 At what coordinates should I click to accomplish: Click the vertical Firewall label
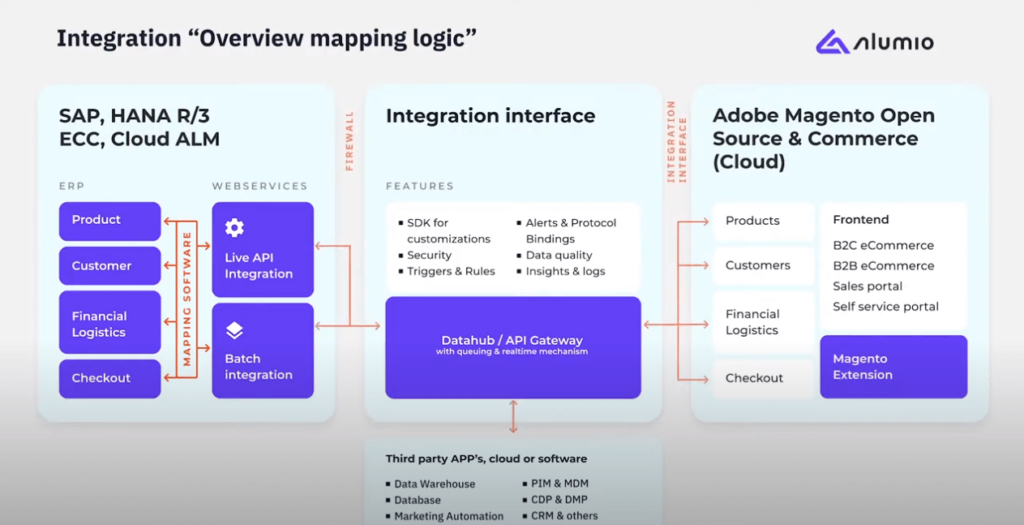click(350, 141)
